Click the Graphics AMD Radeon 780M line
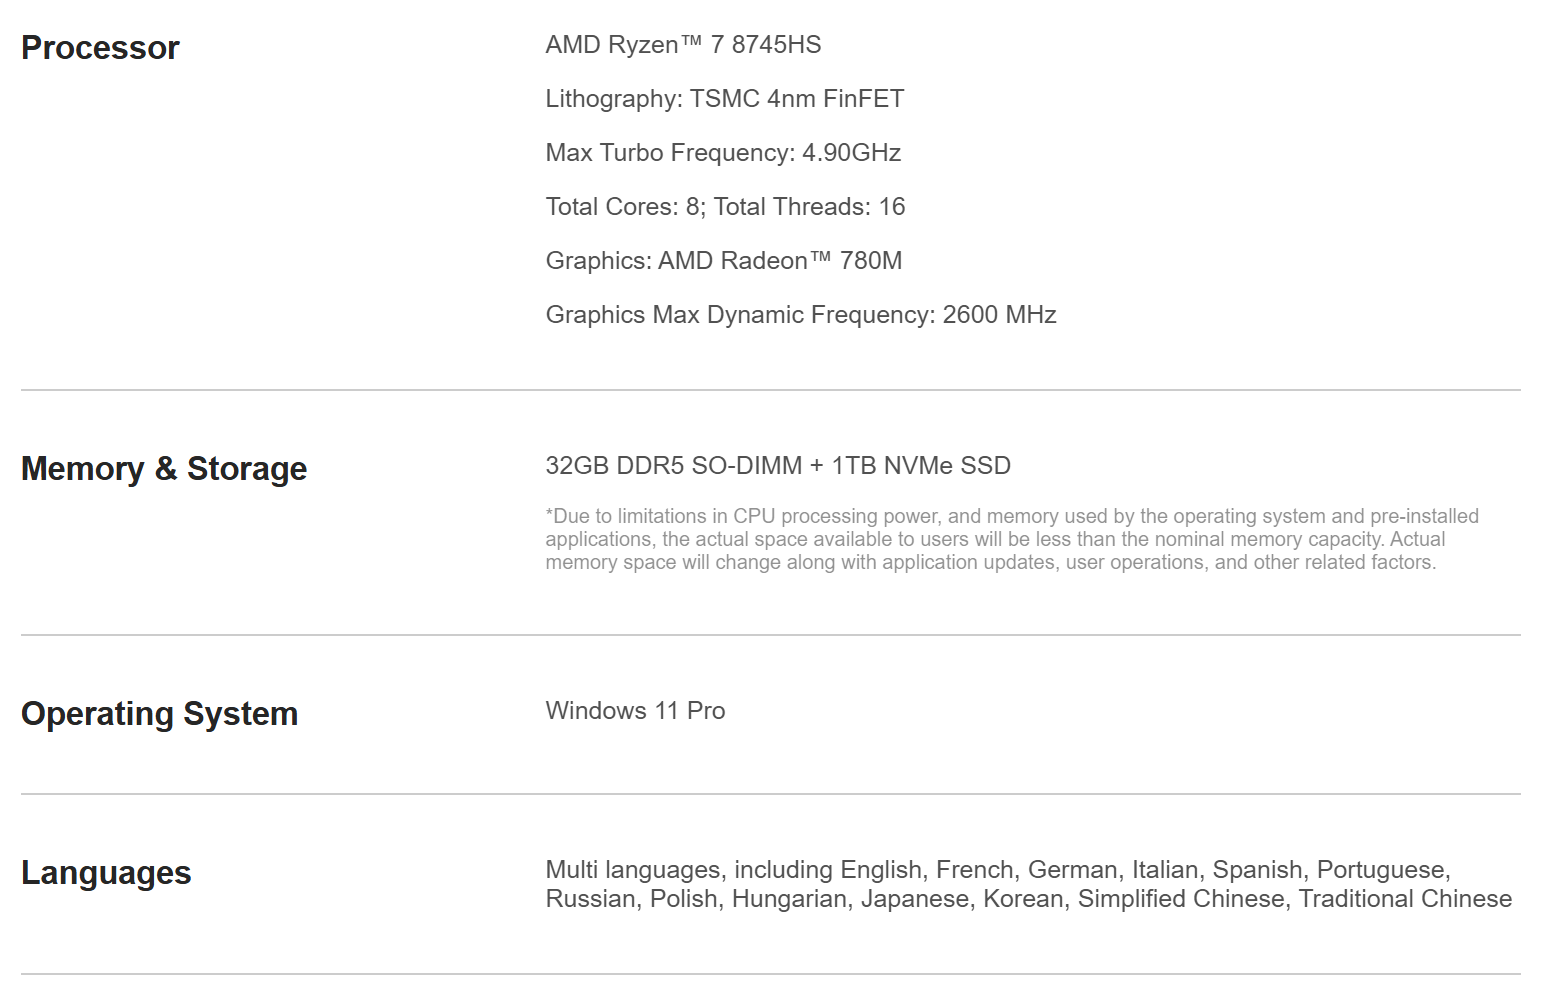The image size is (1554, 996). click(724, 261)
